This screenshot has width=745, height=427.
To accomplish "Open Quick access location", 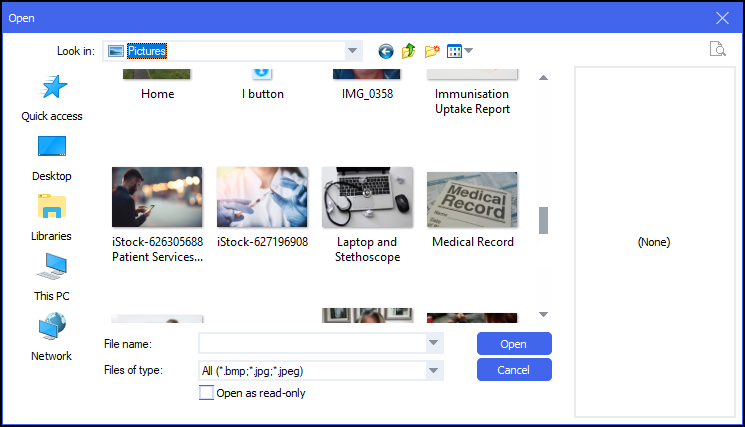I will (52, 97).
